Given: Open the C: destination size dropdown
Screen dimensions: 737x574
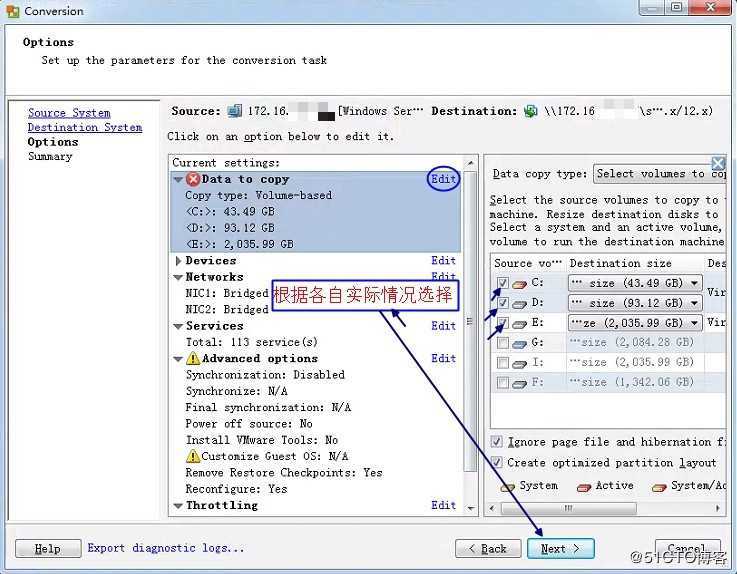Looking at the screenshot, I should pyautogui.click(x=635, y=283).
